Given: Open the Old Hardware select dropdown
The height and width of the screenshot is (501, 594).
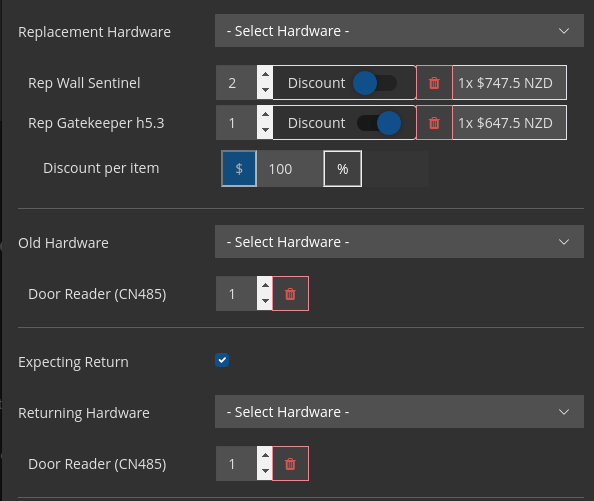Looking at the screenshot, I should [x=399, y=242].
